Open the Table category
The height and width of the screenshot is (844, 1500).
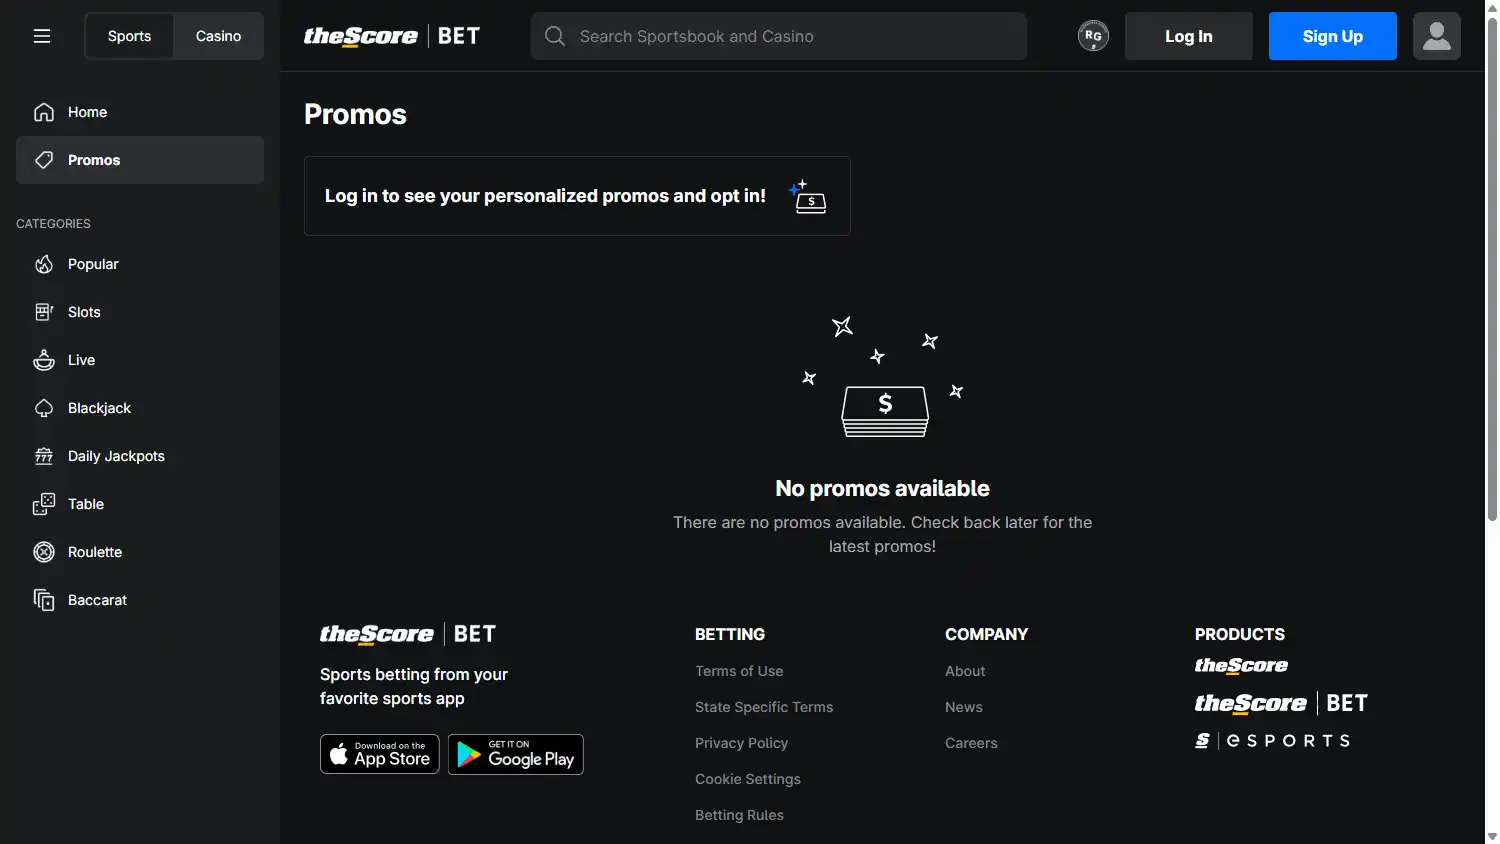[x=140, y=504]
